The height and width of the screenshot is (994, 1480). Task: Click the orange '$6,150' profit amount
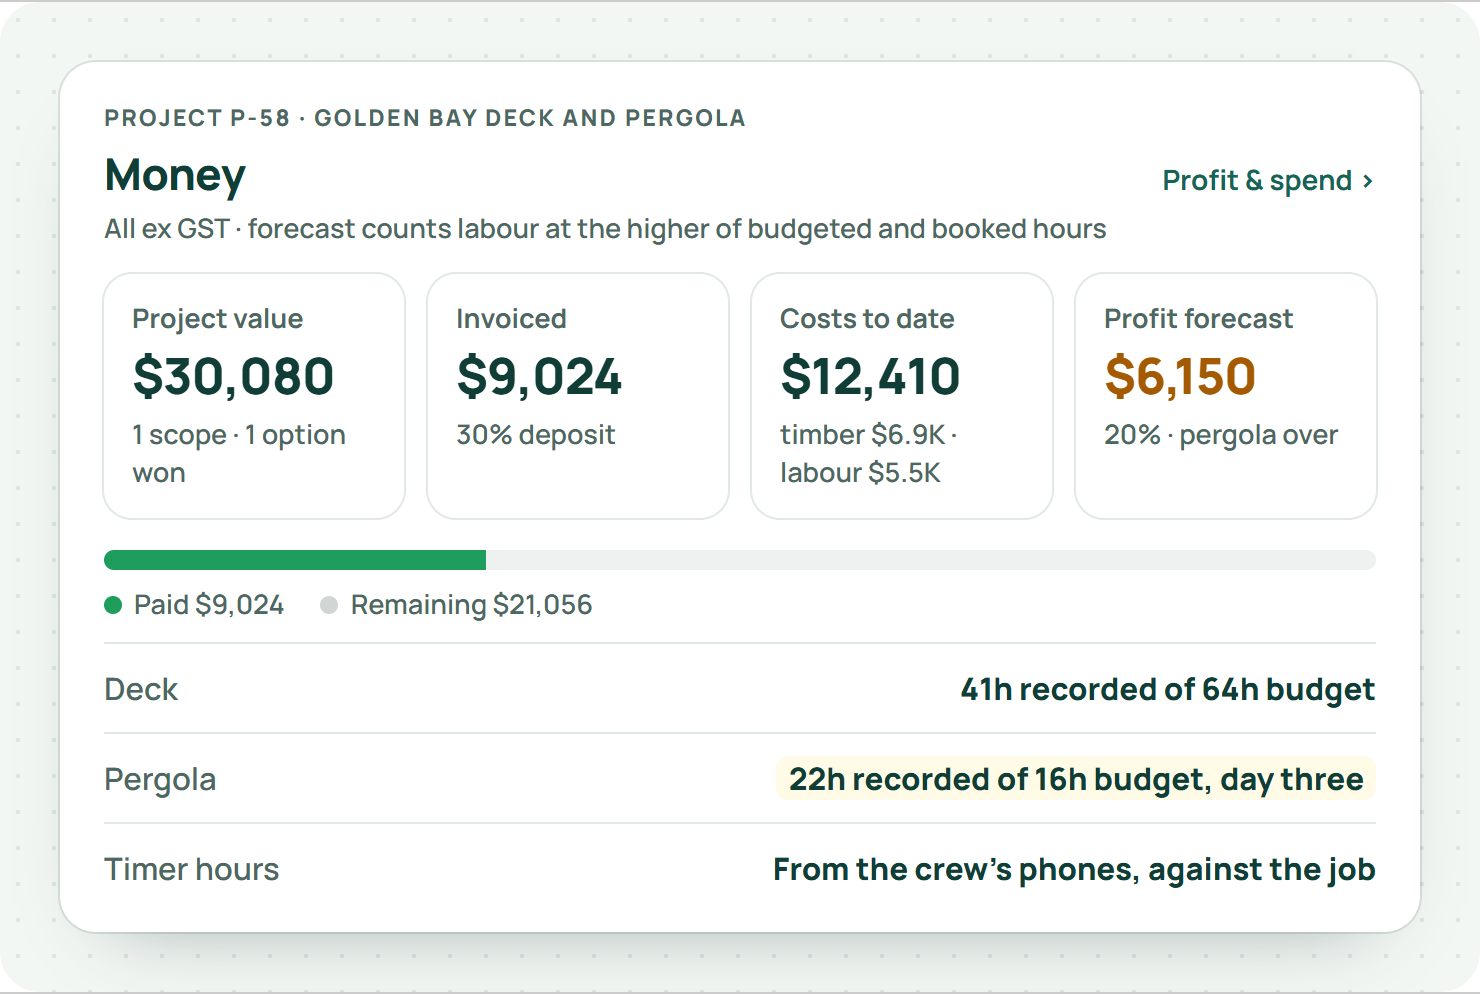(1180, 376)
